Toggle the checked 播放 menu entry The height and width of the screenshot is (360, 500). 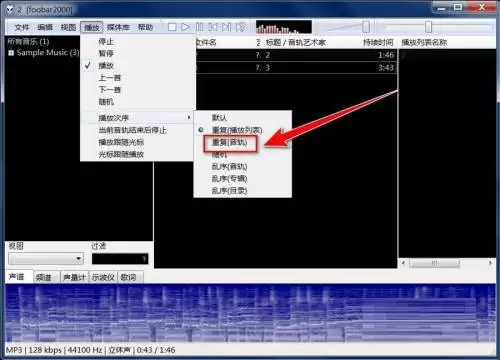tap(106, 66)
